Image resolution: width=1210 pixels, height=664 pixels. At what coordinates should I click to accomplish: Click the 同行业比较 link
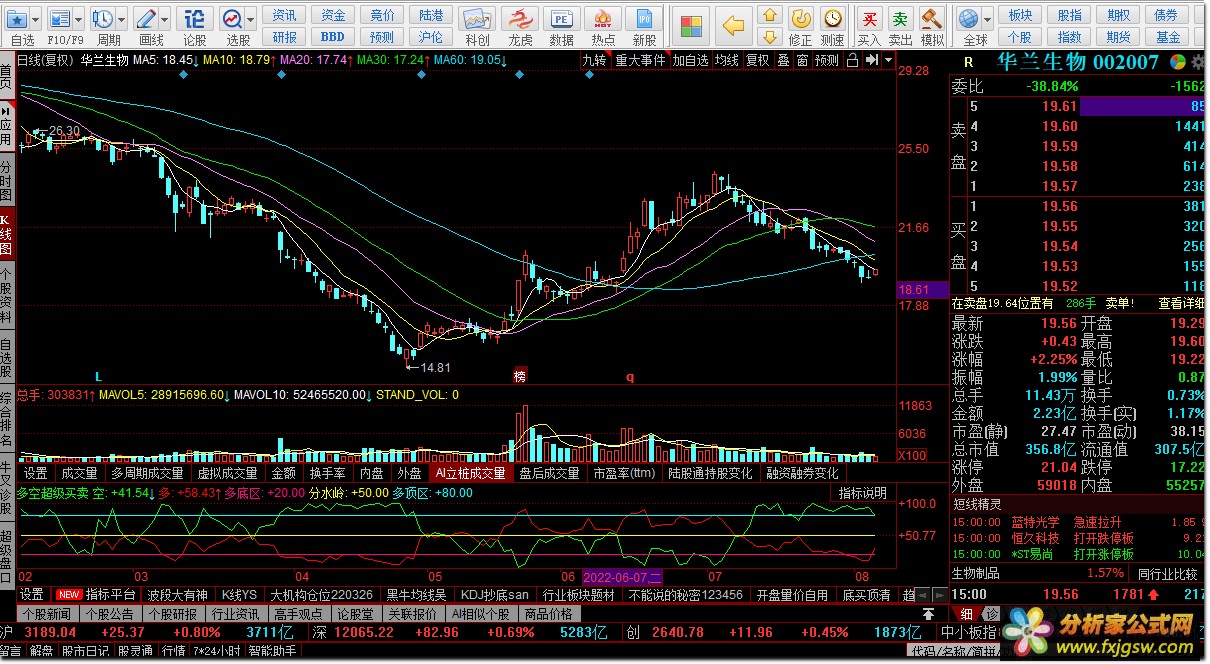pos(1168,573)
